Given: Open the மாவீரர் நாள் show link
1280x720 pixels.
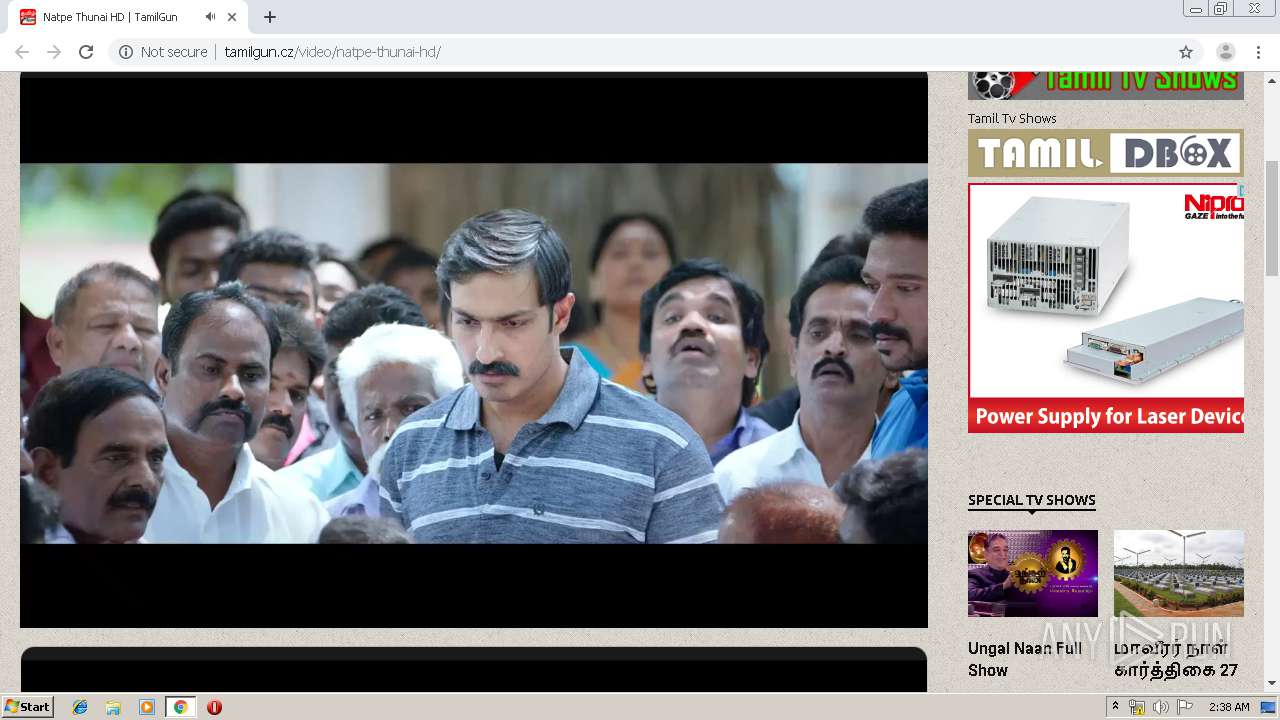Looking at the screenshot, I should (1176, 659).
